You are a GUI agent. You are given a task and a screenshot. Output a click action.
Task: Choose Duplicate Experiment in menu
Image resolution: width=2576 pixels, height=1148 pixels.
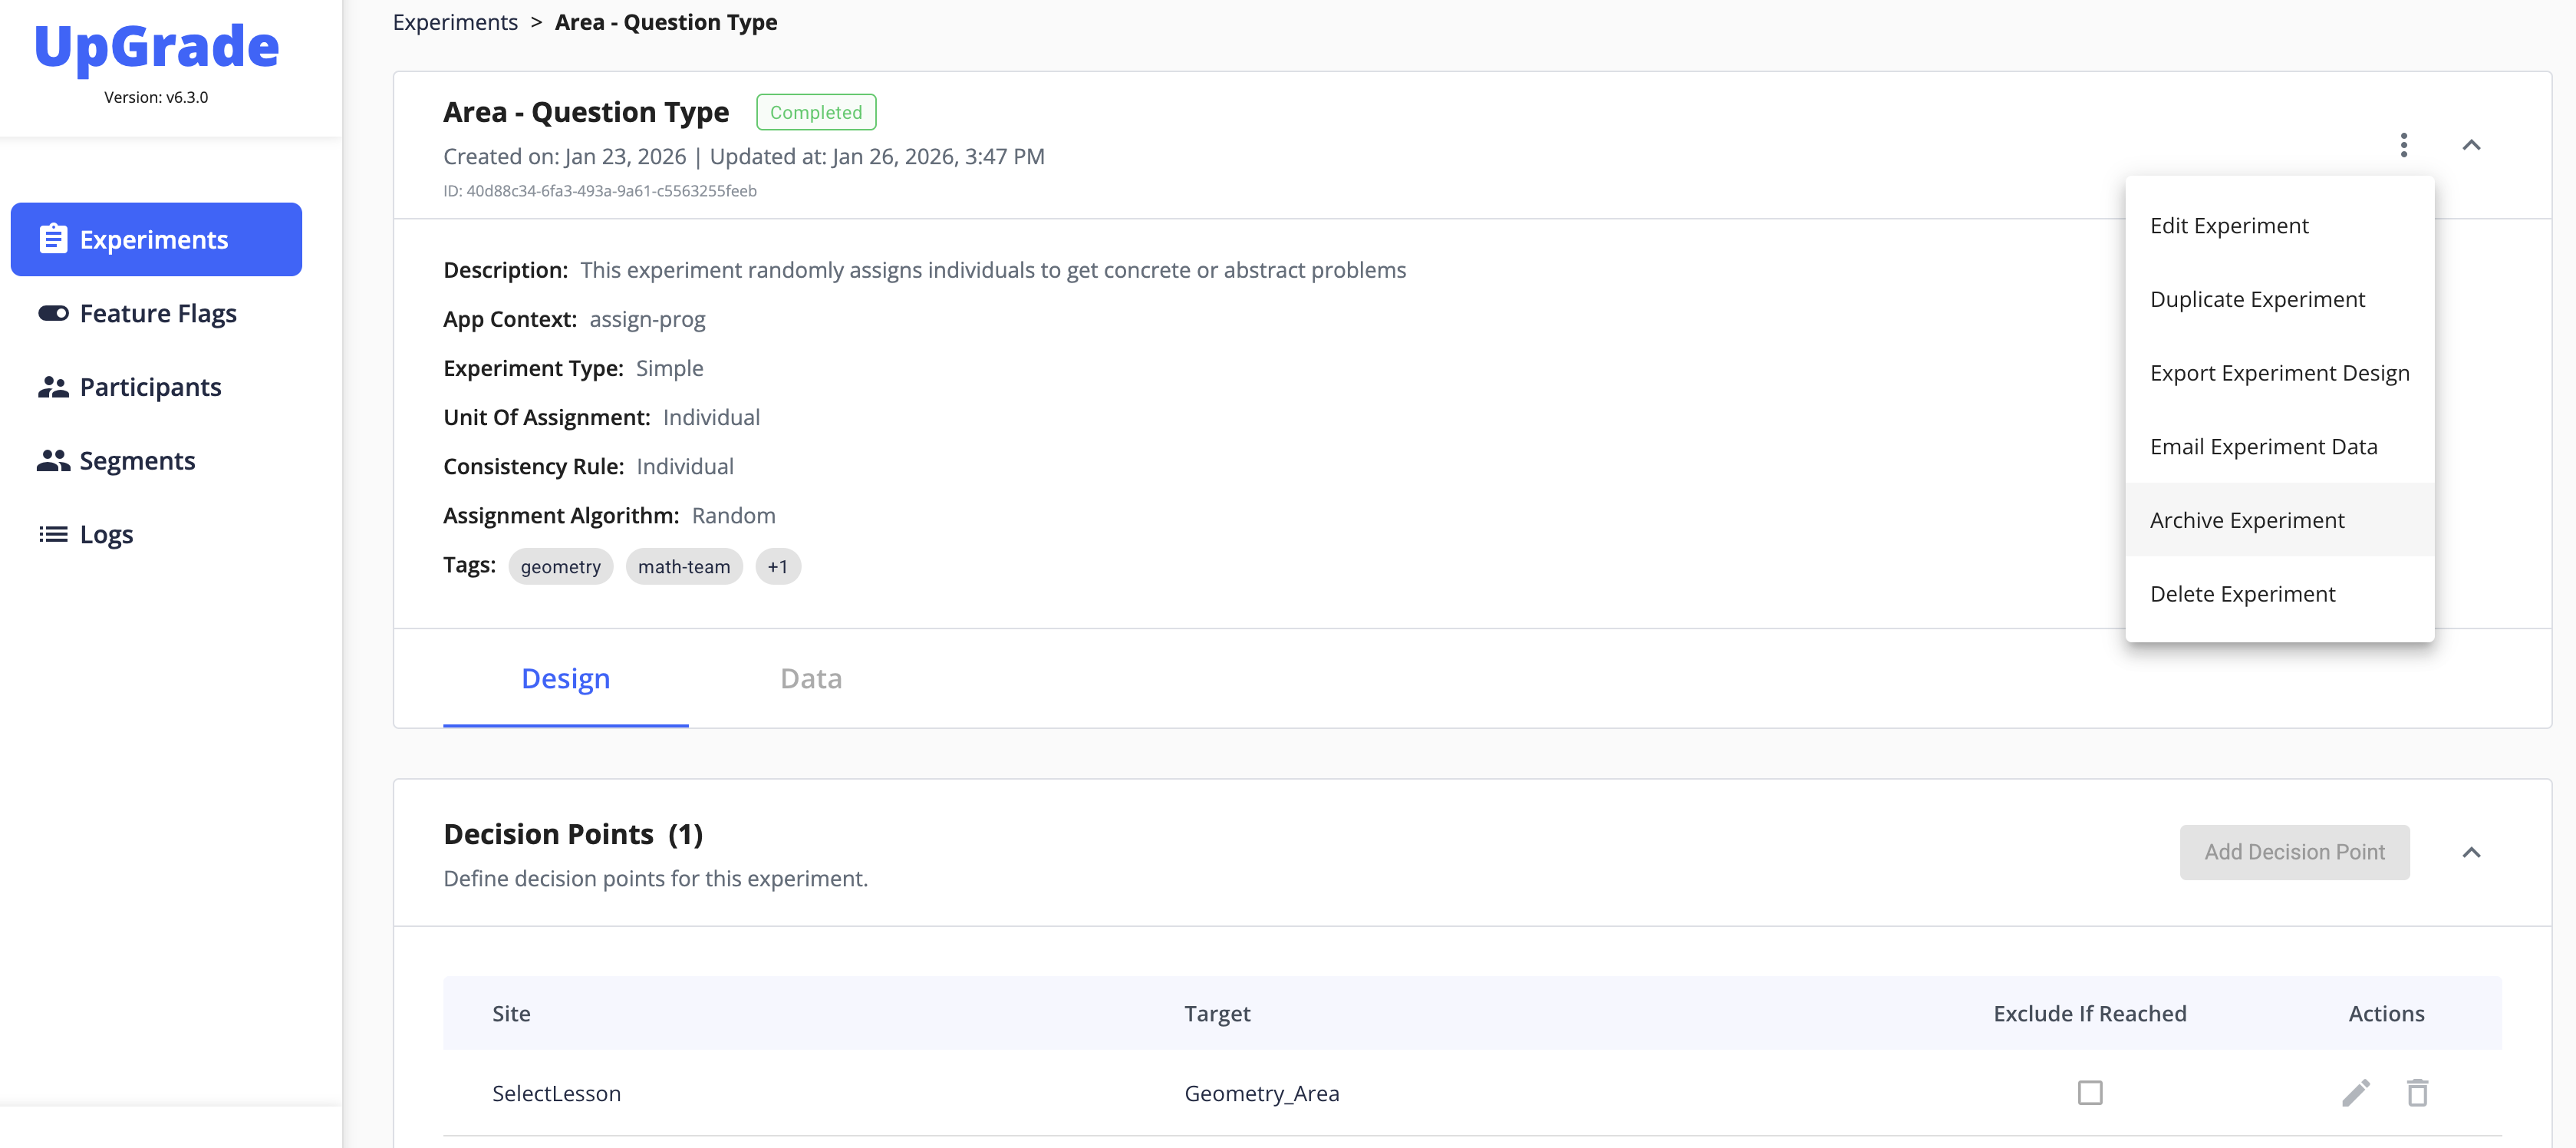coord(2257,299)
